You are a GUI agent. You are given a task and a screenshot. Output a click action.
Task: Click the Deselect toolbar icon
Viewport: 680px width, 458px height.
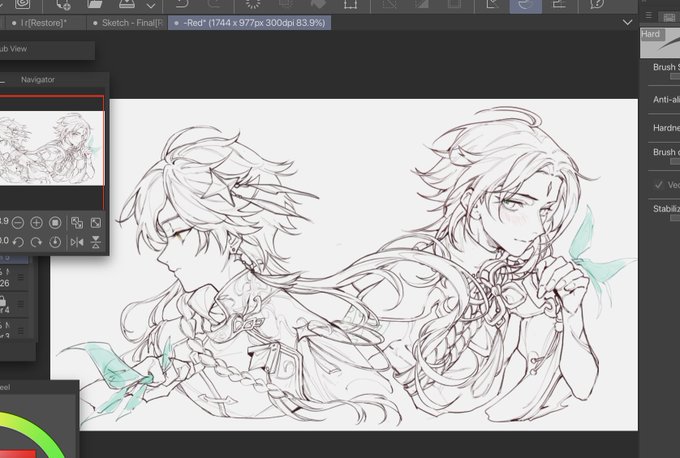click(x=389, y=4)
